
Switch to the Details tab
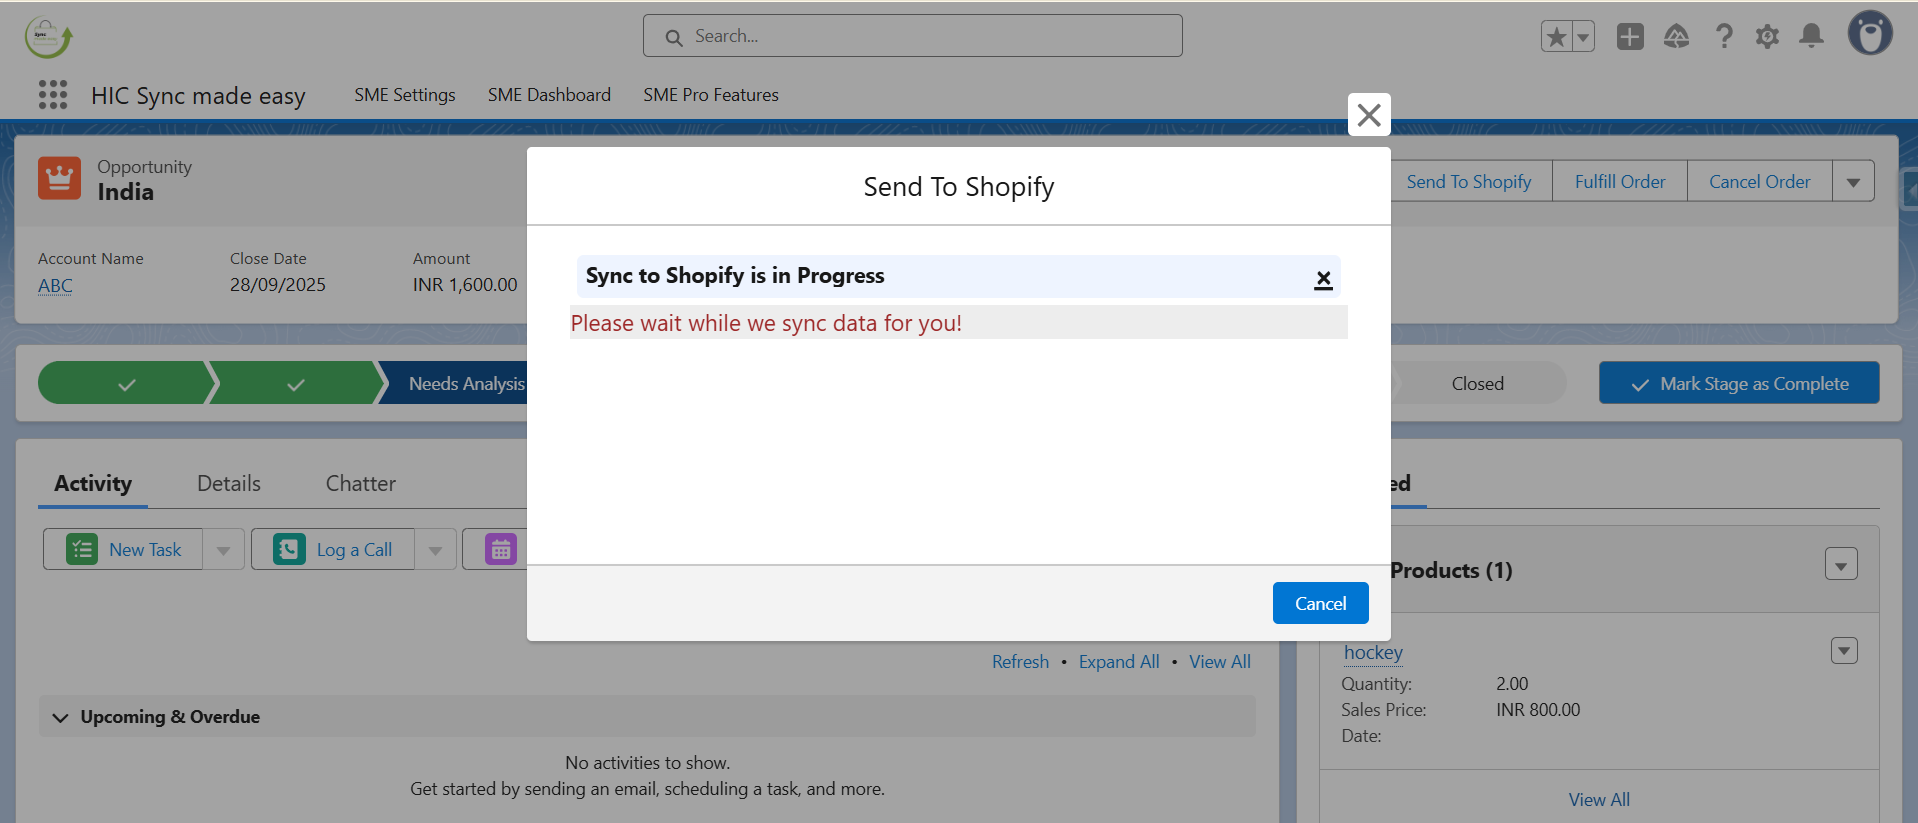click(x=229, y=484)
